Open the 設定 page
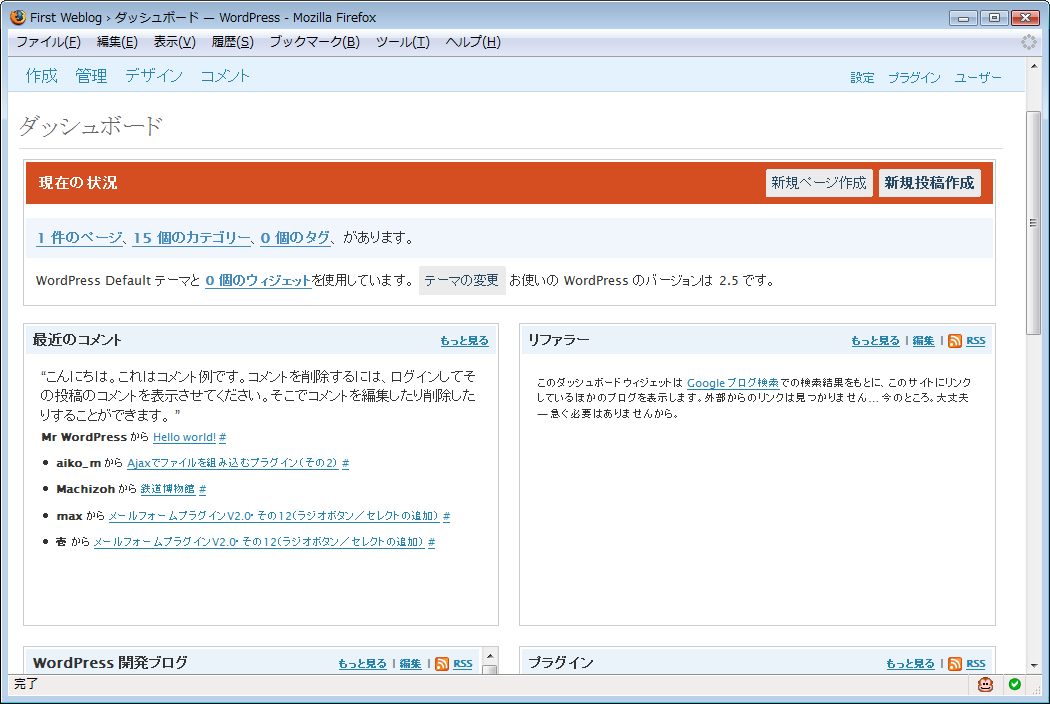Screen dimensions: 1050x704 click(x=862, y=78)
